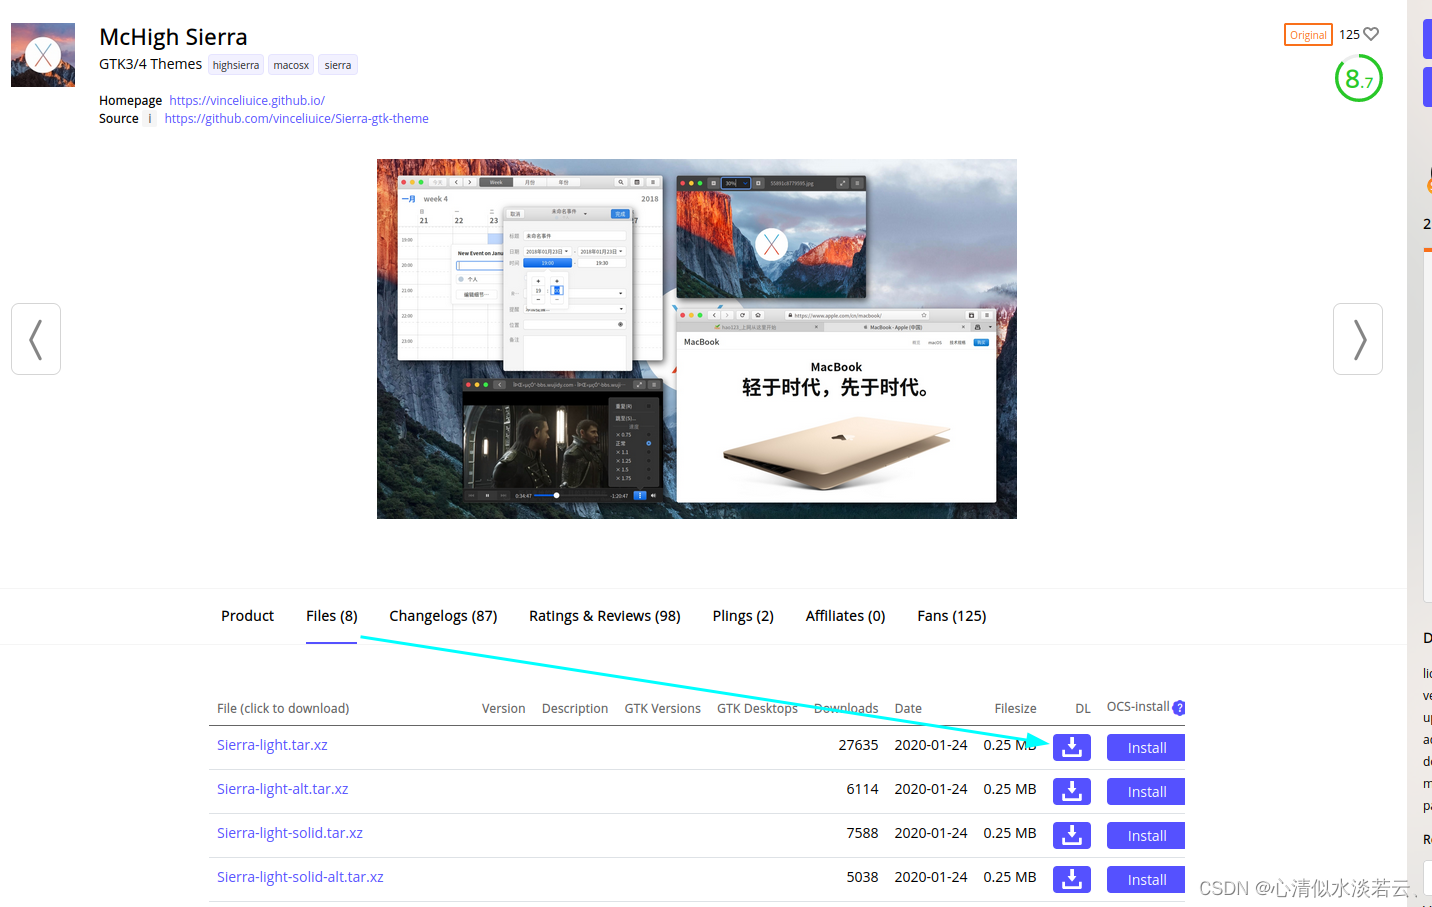Open the Affiliates (0) tab
Viewport: 1432px width, 907px height.
tap(845, 616)
